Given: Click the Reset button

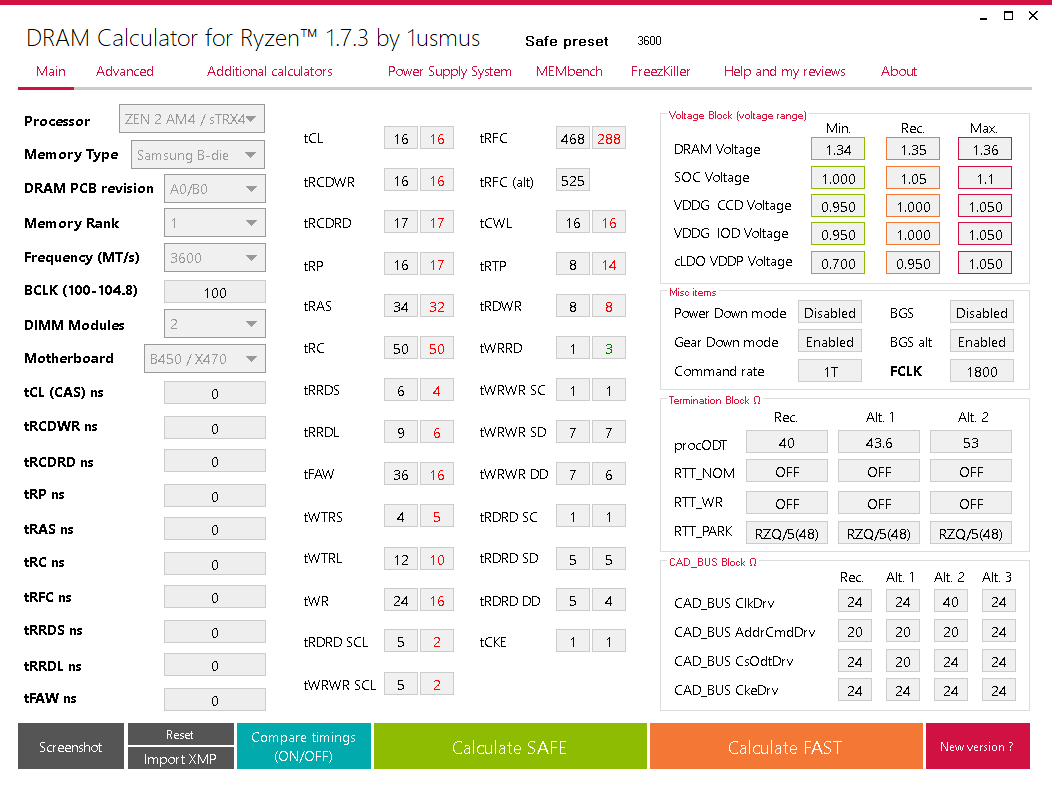Looking at the screenshot, I should click(180, 734).
